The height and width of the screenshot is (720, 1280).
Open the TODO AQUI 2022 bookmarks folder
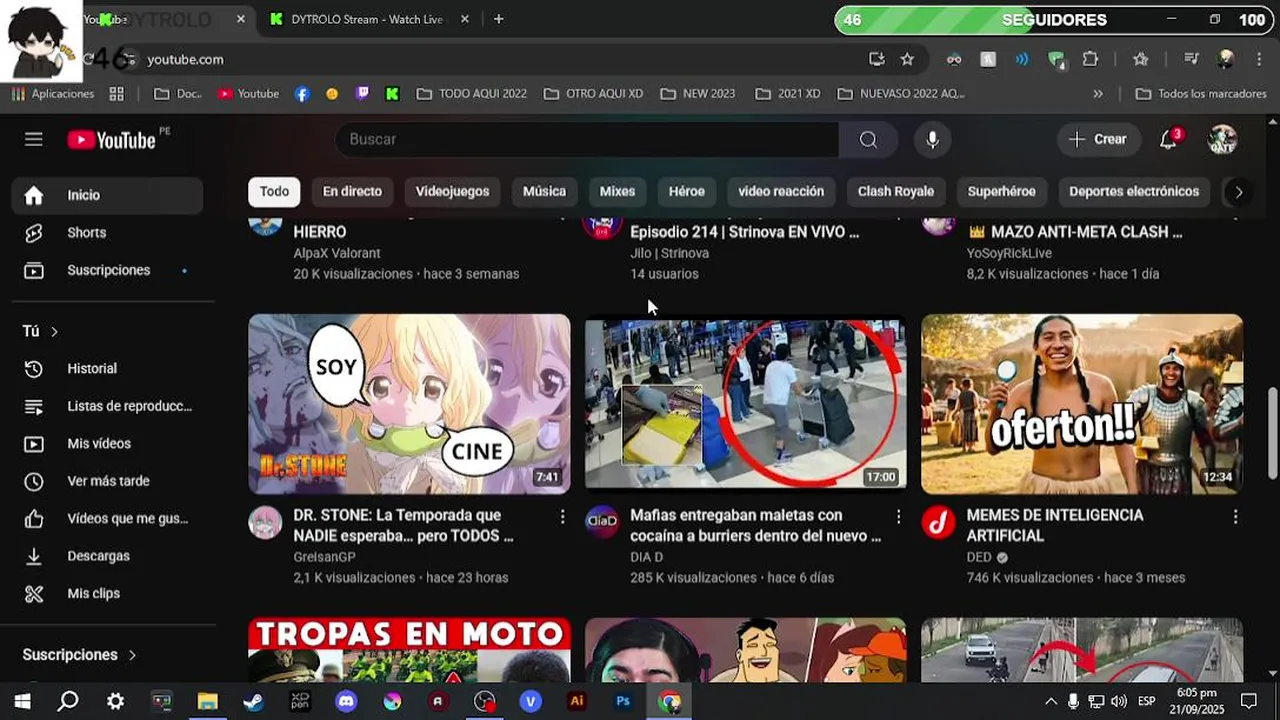[x=471, y=94]
